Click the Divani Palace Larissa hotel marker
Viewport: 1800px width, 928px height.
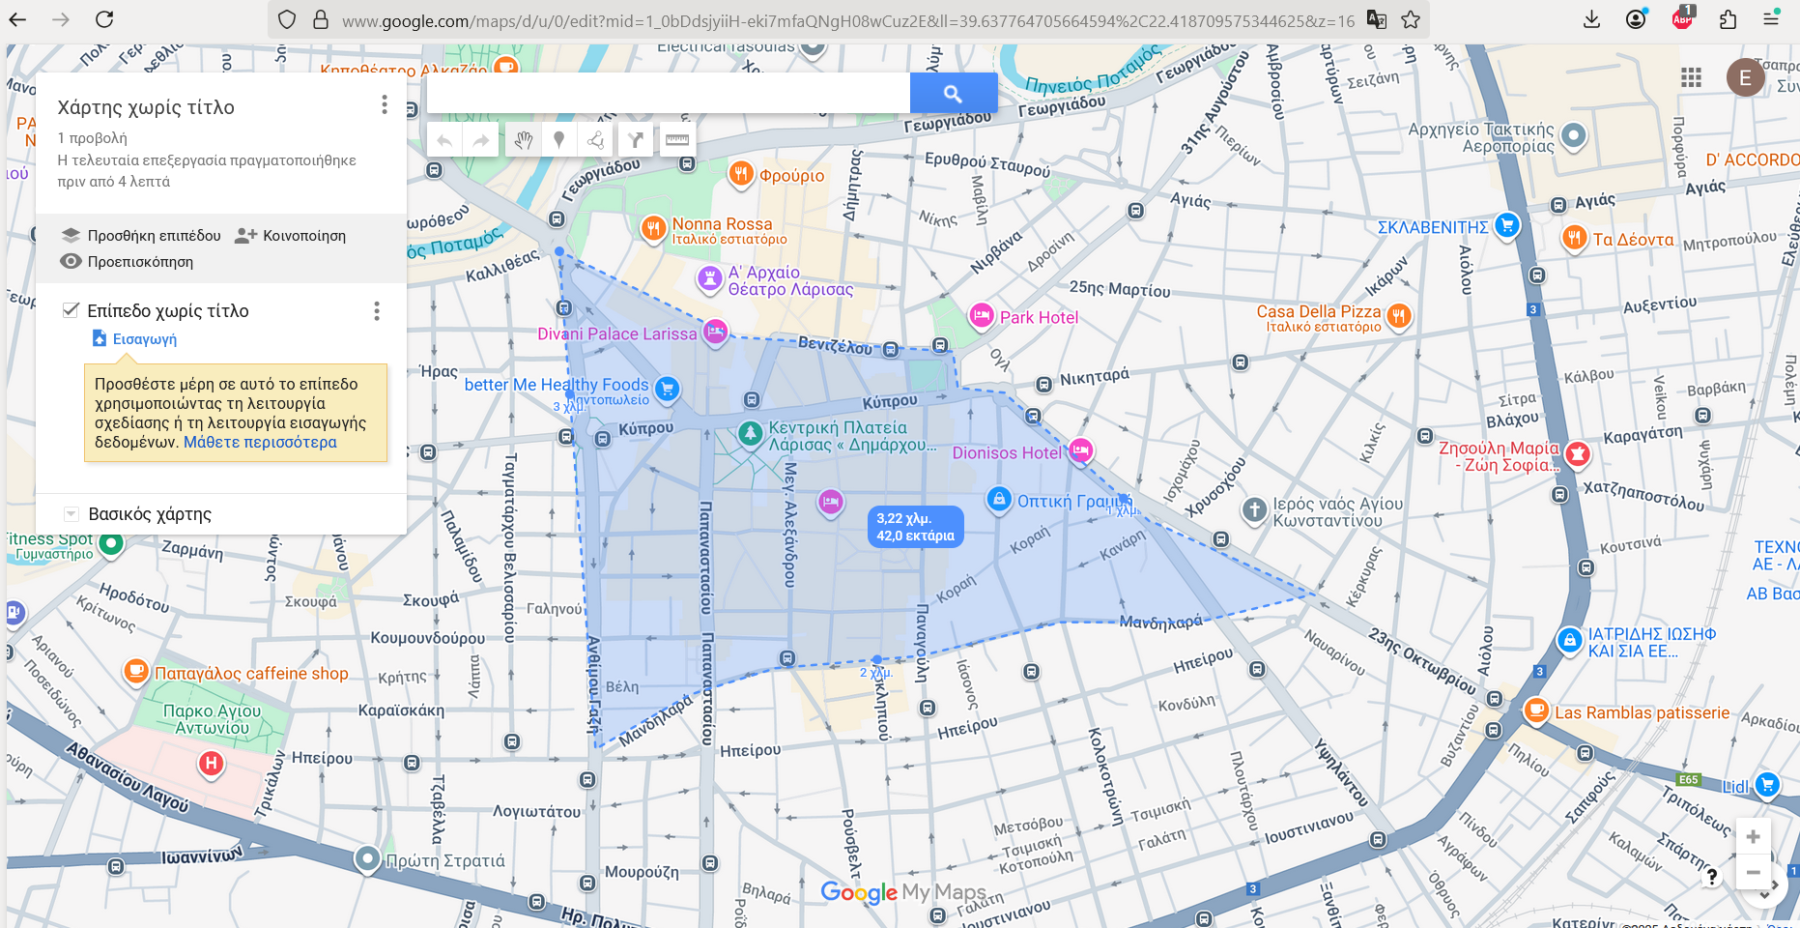tap(714, 332)
